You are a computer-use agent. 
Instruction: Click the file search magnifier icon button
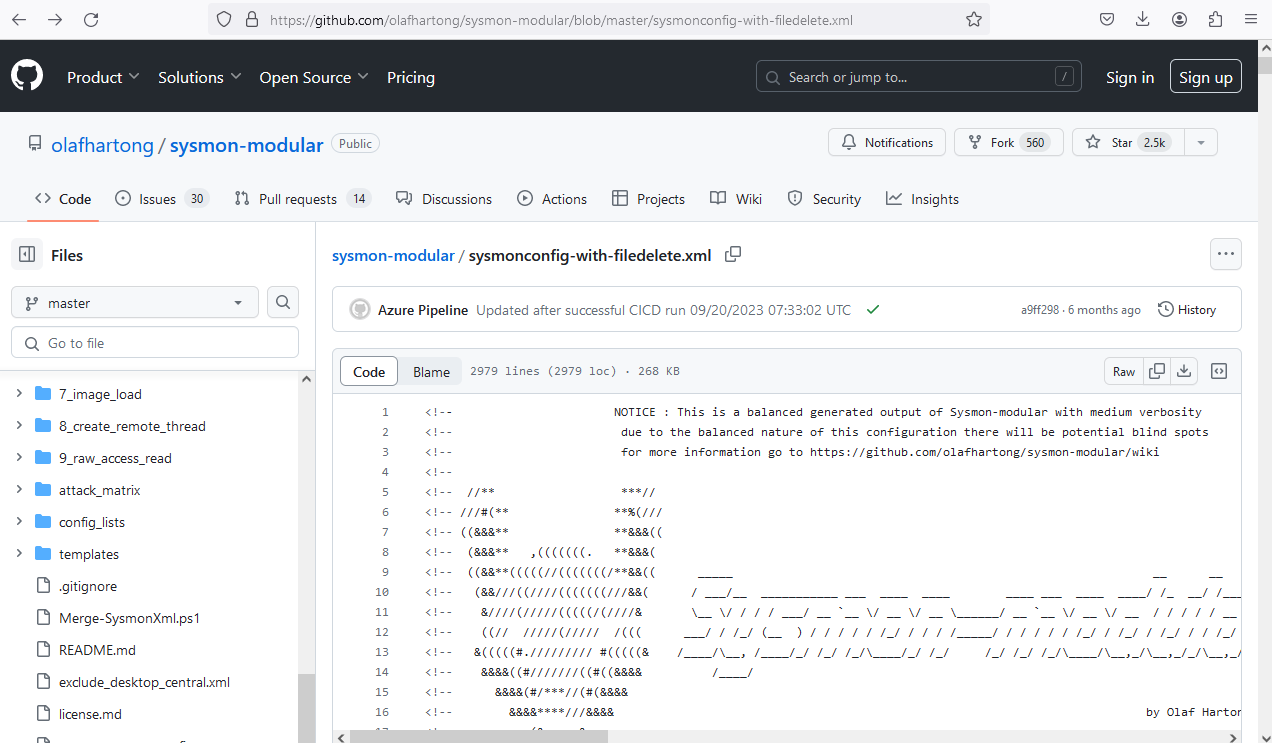(283, 303)
